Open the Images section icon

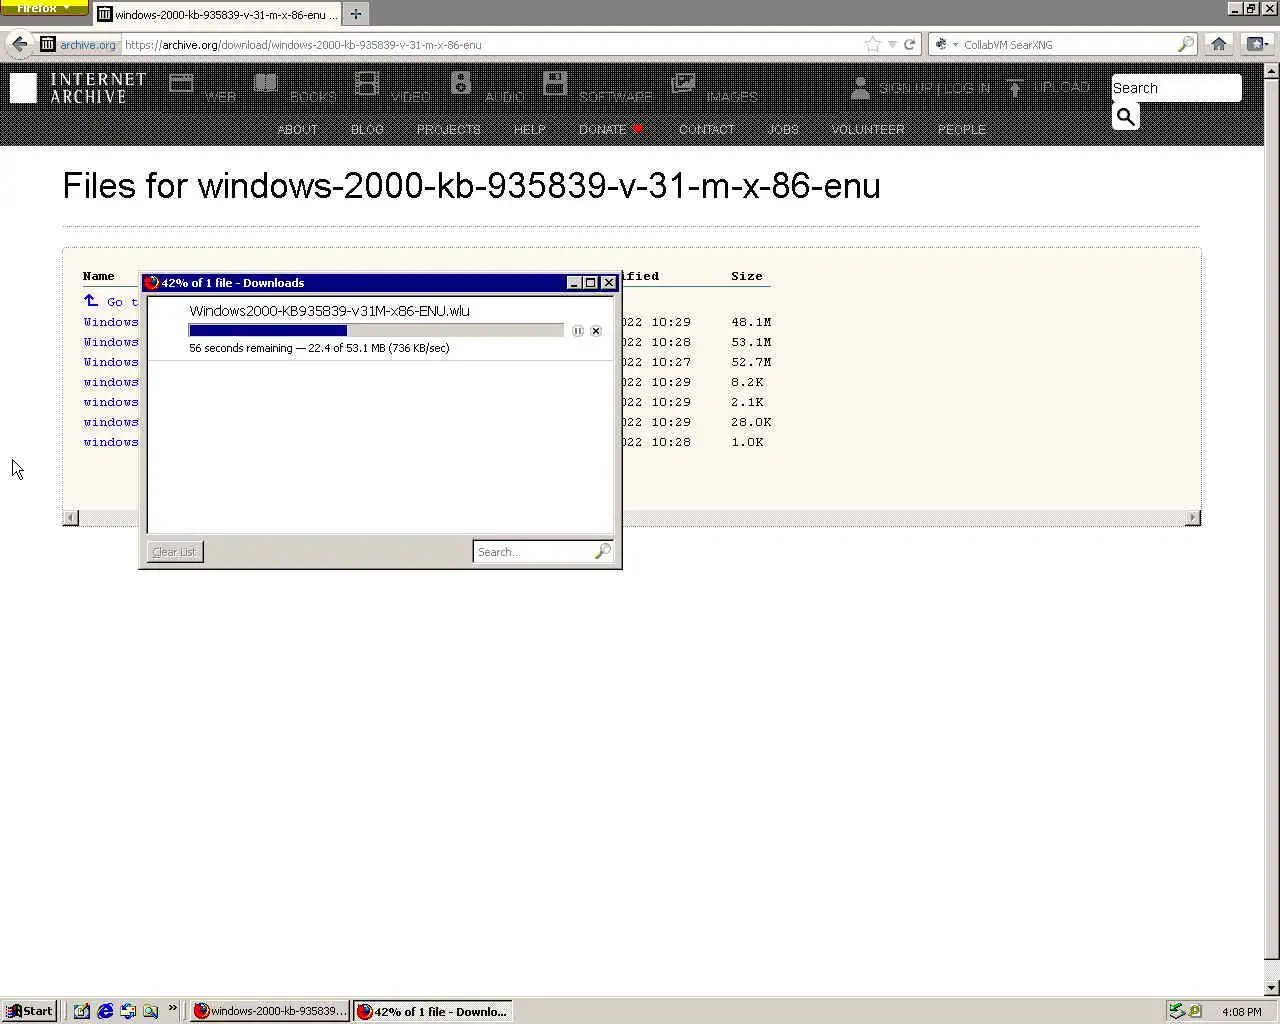(683, 83)
